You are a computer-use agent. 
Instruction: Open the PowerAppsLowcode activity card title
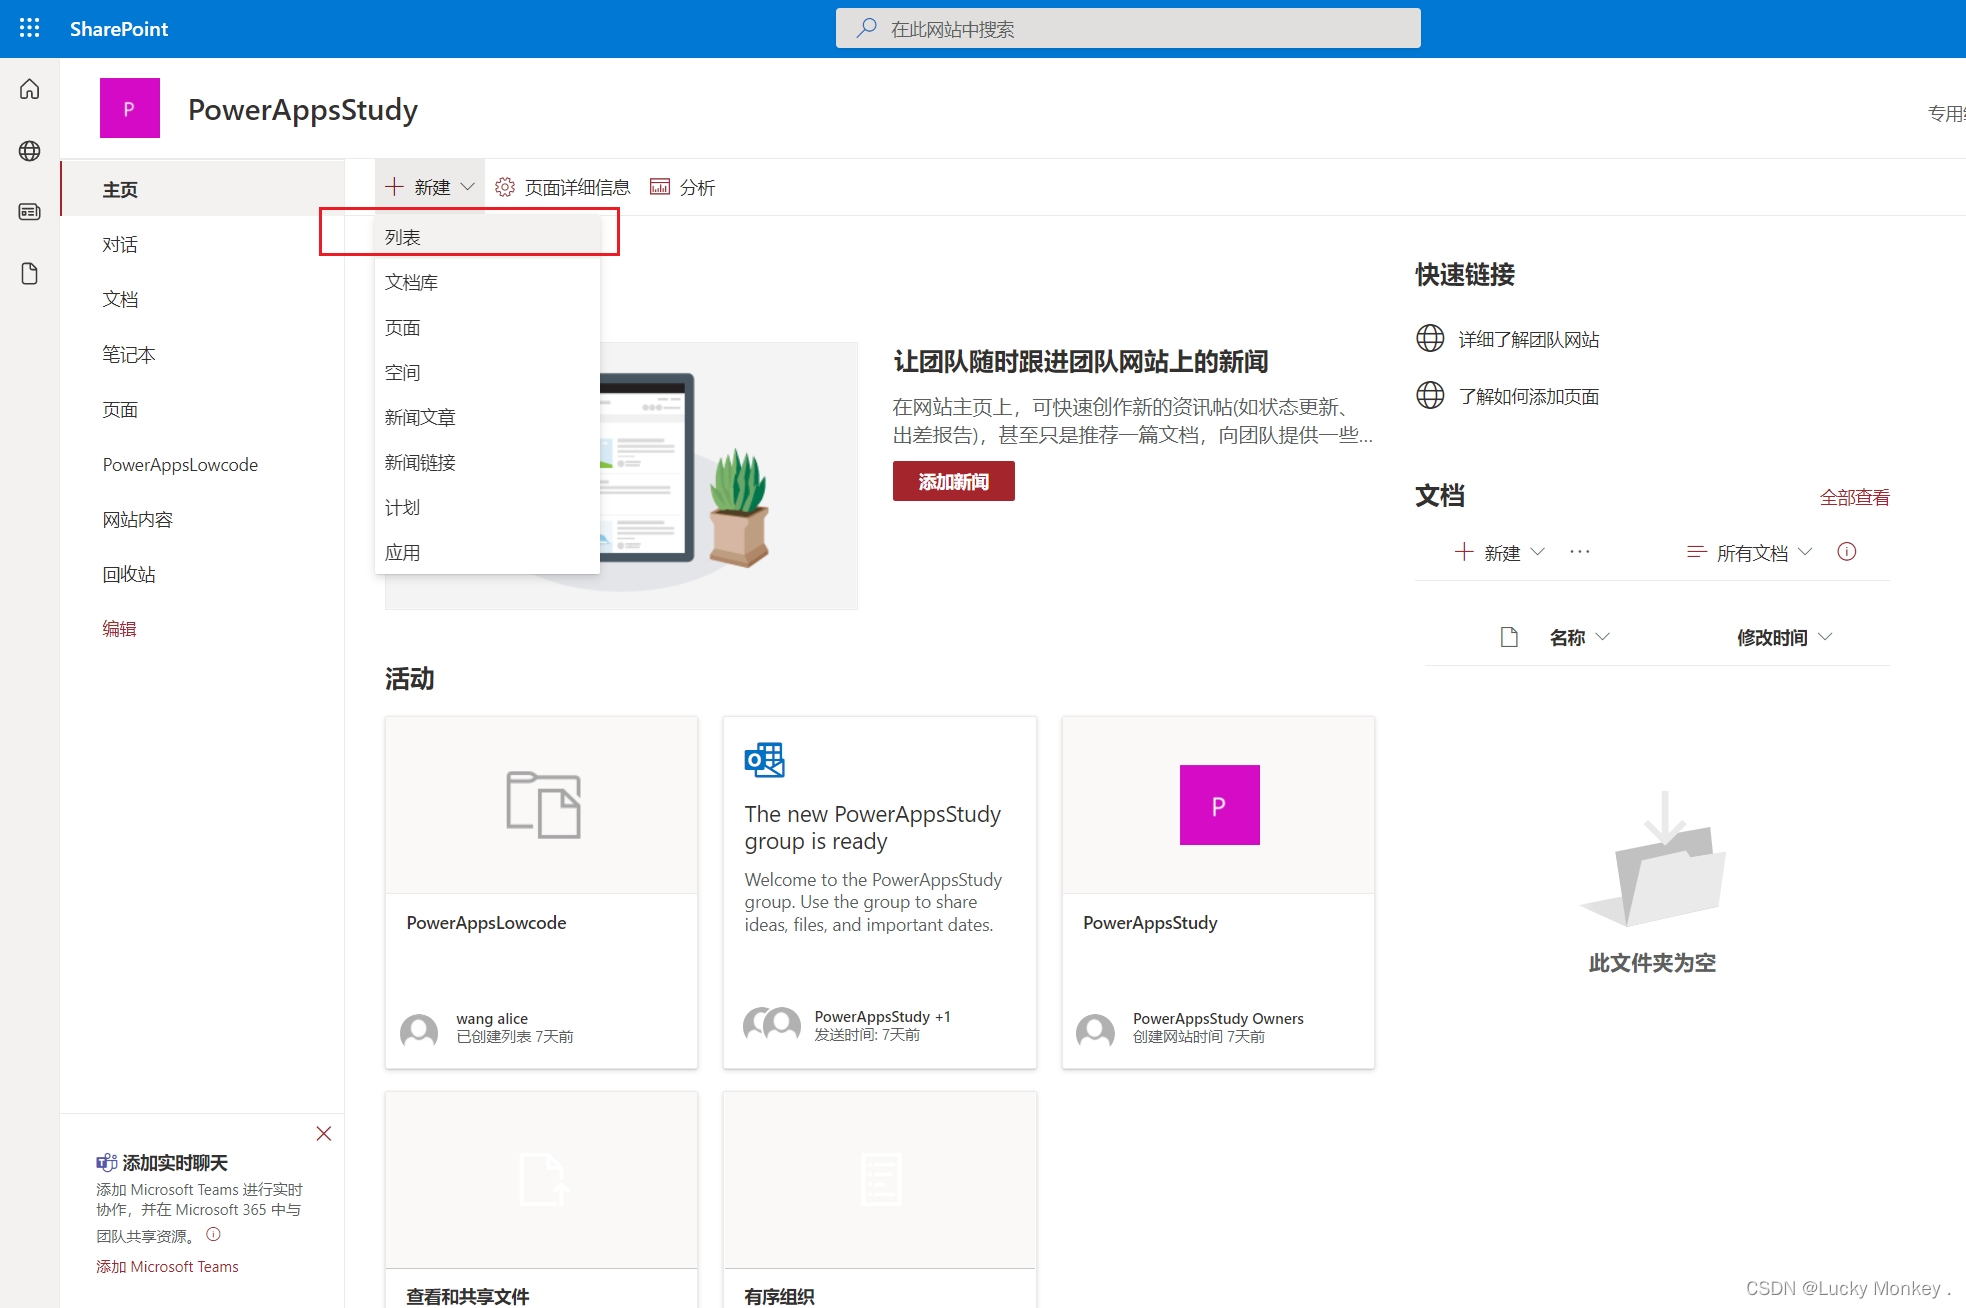(486, 922)
